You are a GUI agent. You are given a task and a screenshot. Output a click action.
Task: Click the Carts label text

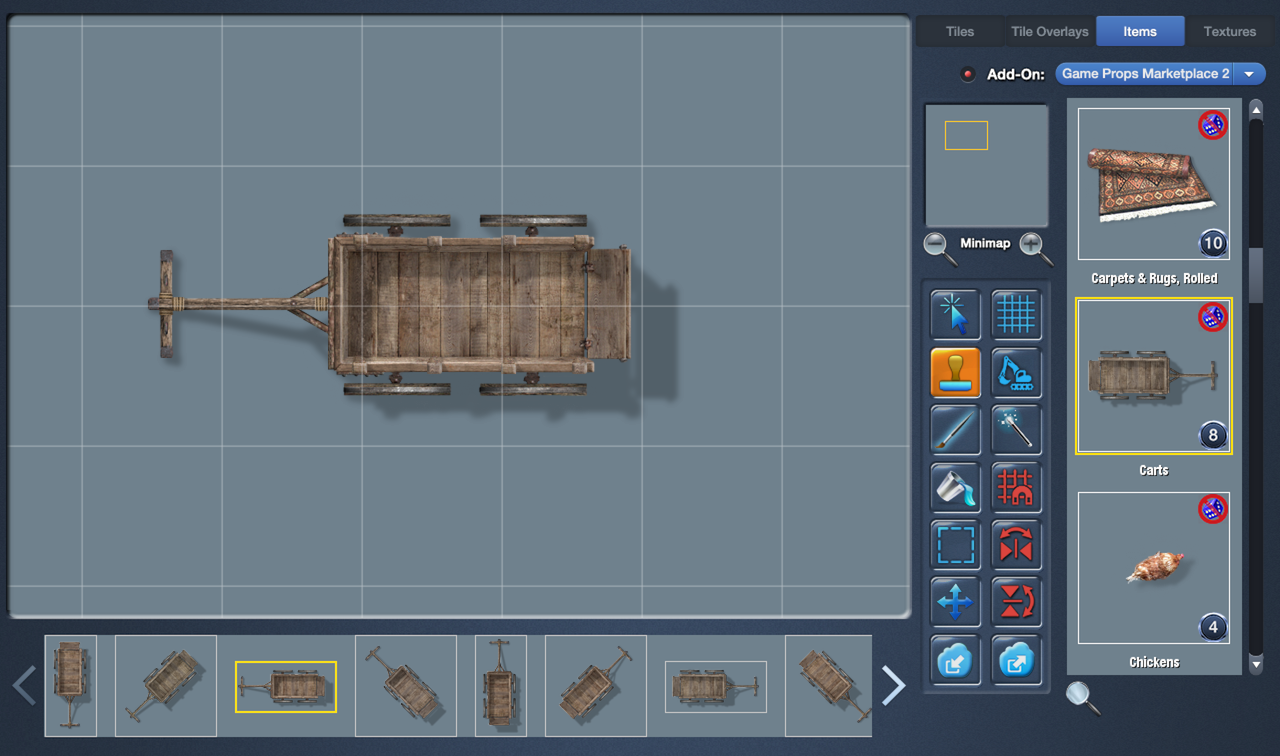(1154, 470)
